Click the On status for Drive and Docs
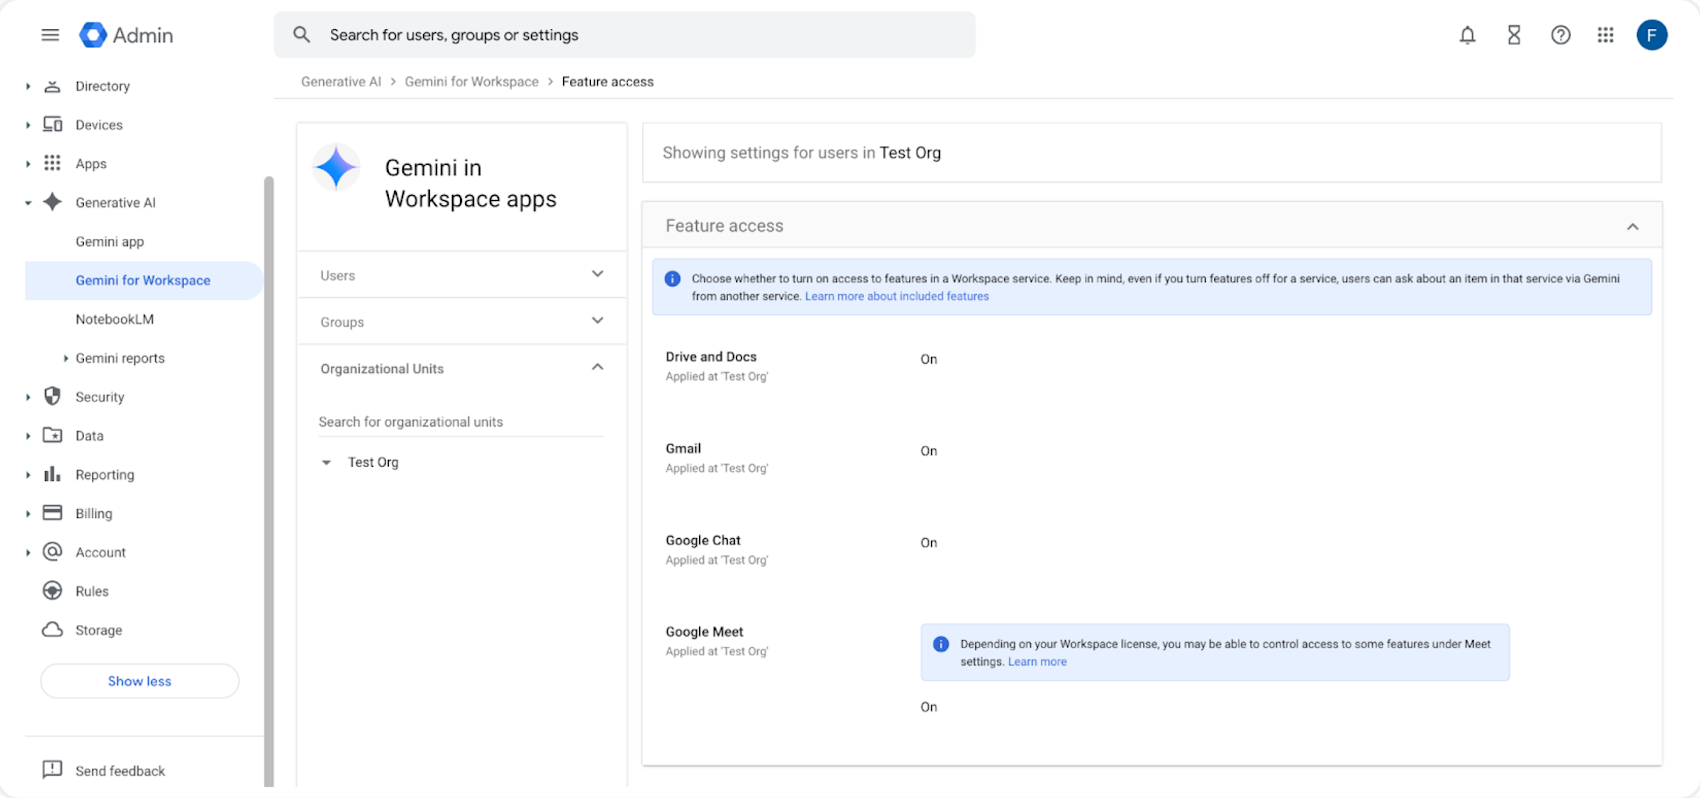1700x798 pixels. click(929, 359)
